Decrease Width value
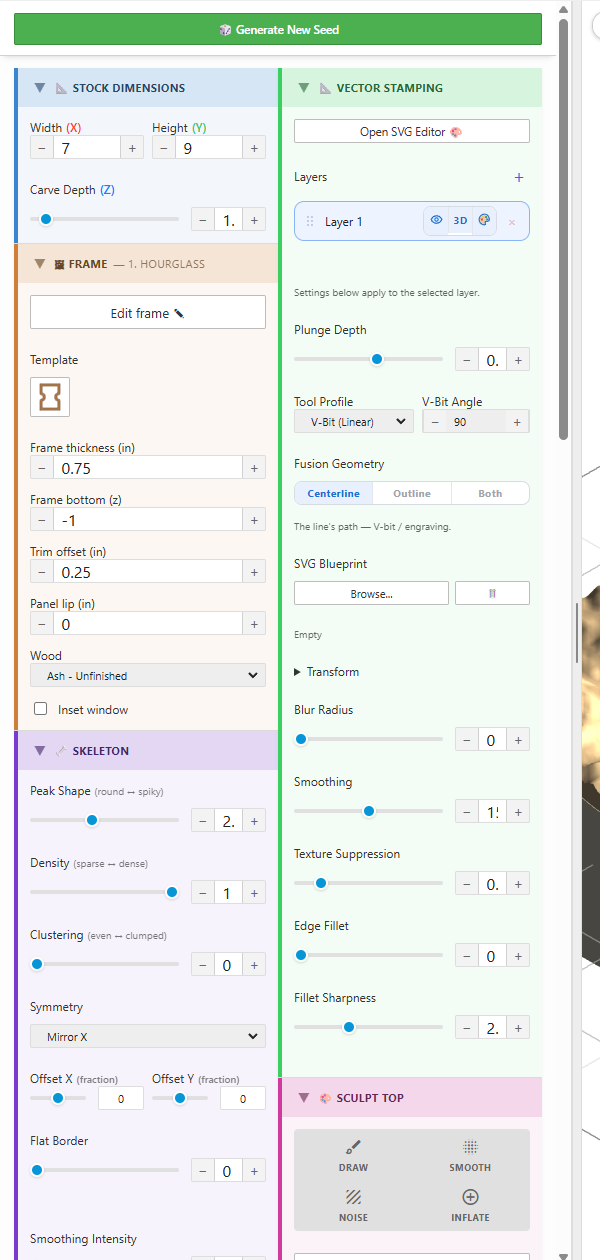 click(x=41, y=147)
